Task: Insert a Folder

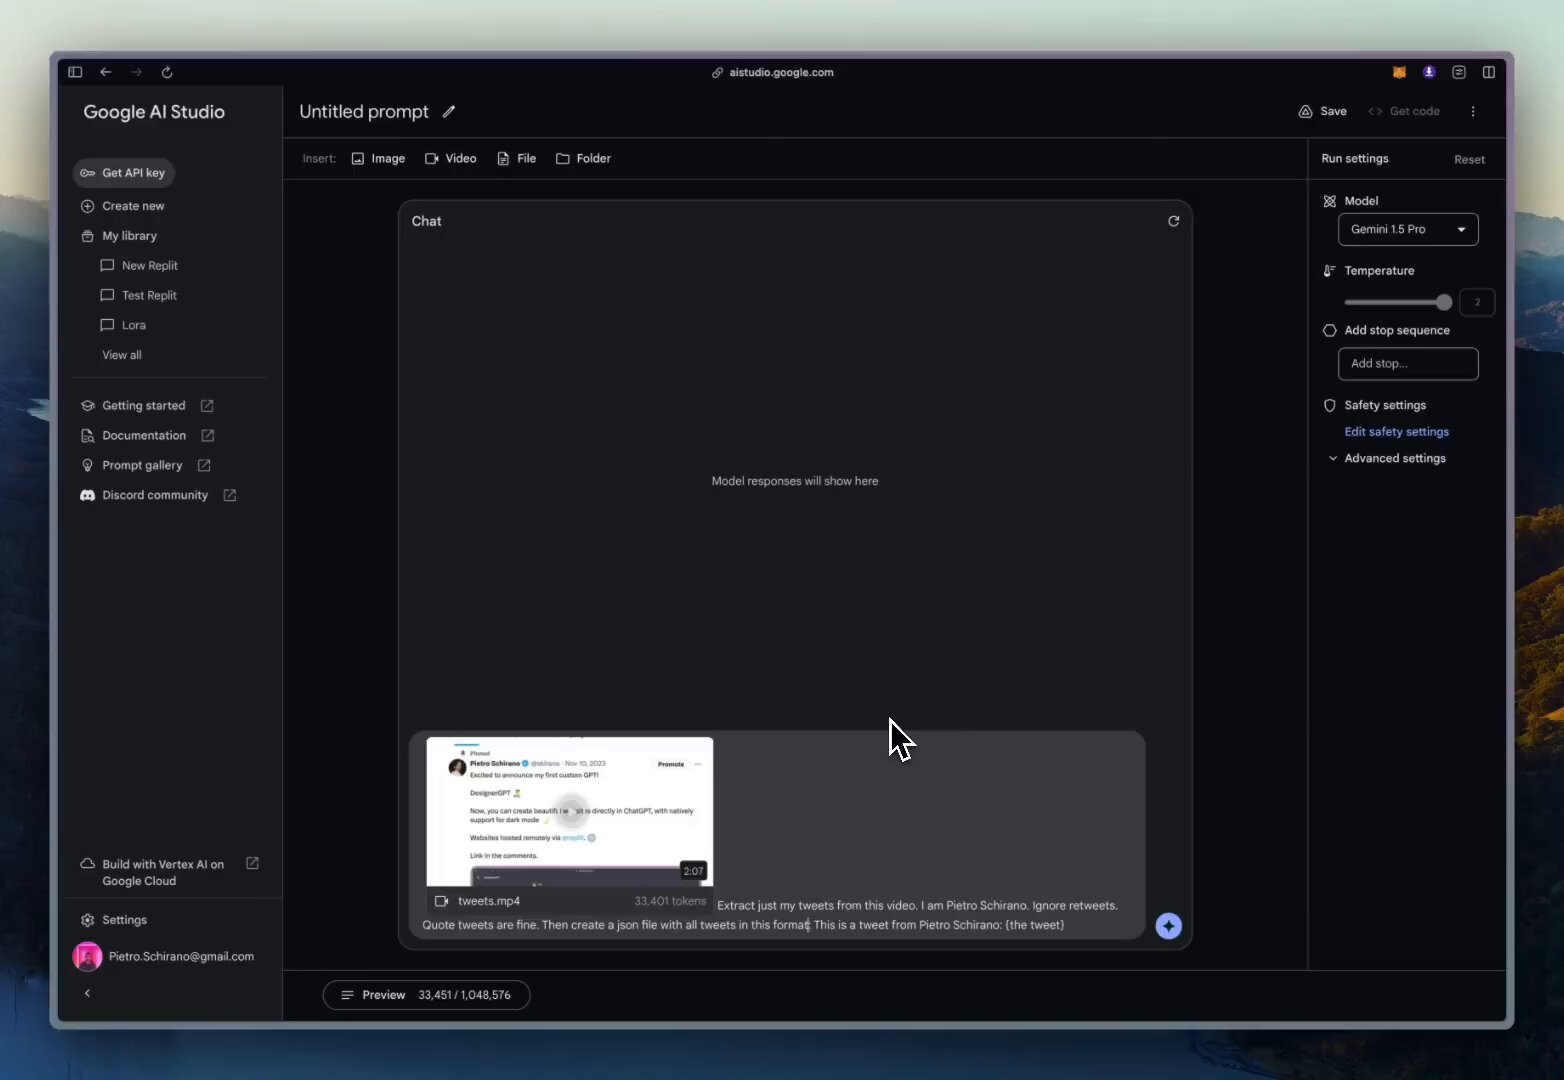Action: pos(583,158)
